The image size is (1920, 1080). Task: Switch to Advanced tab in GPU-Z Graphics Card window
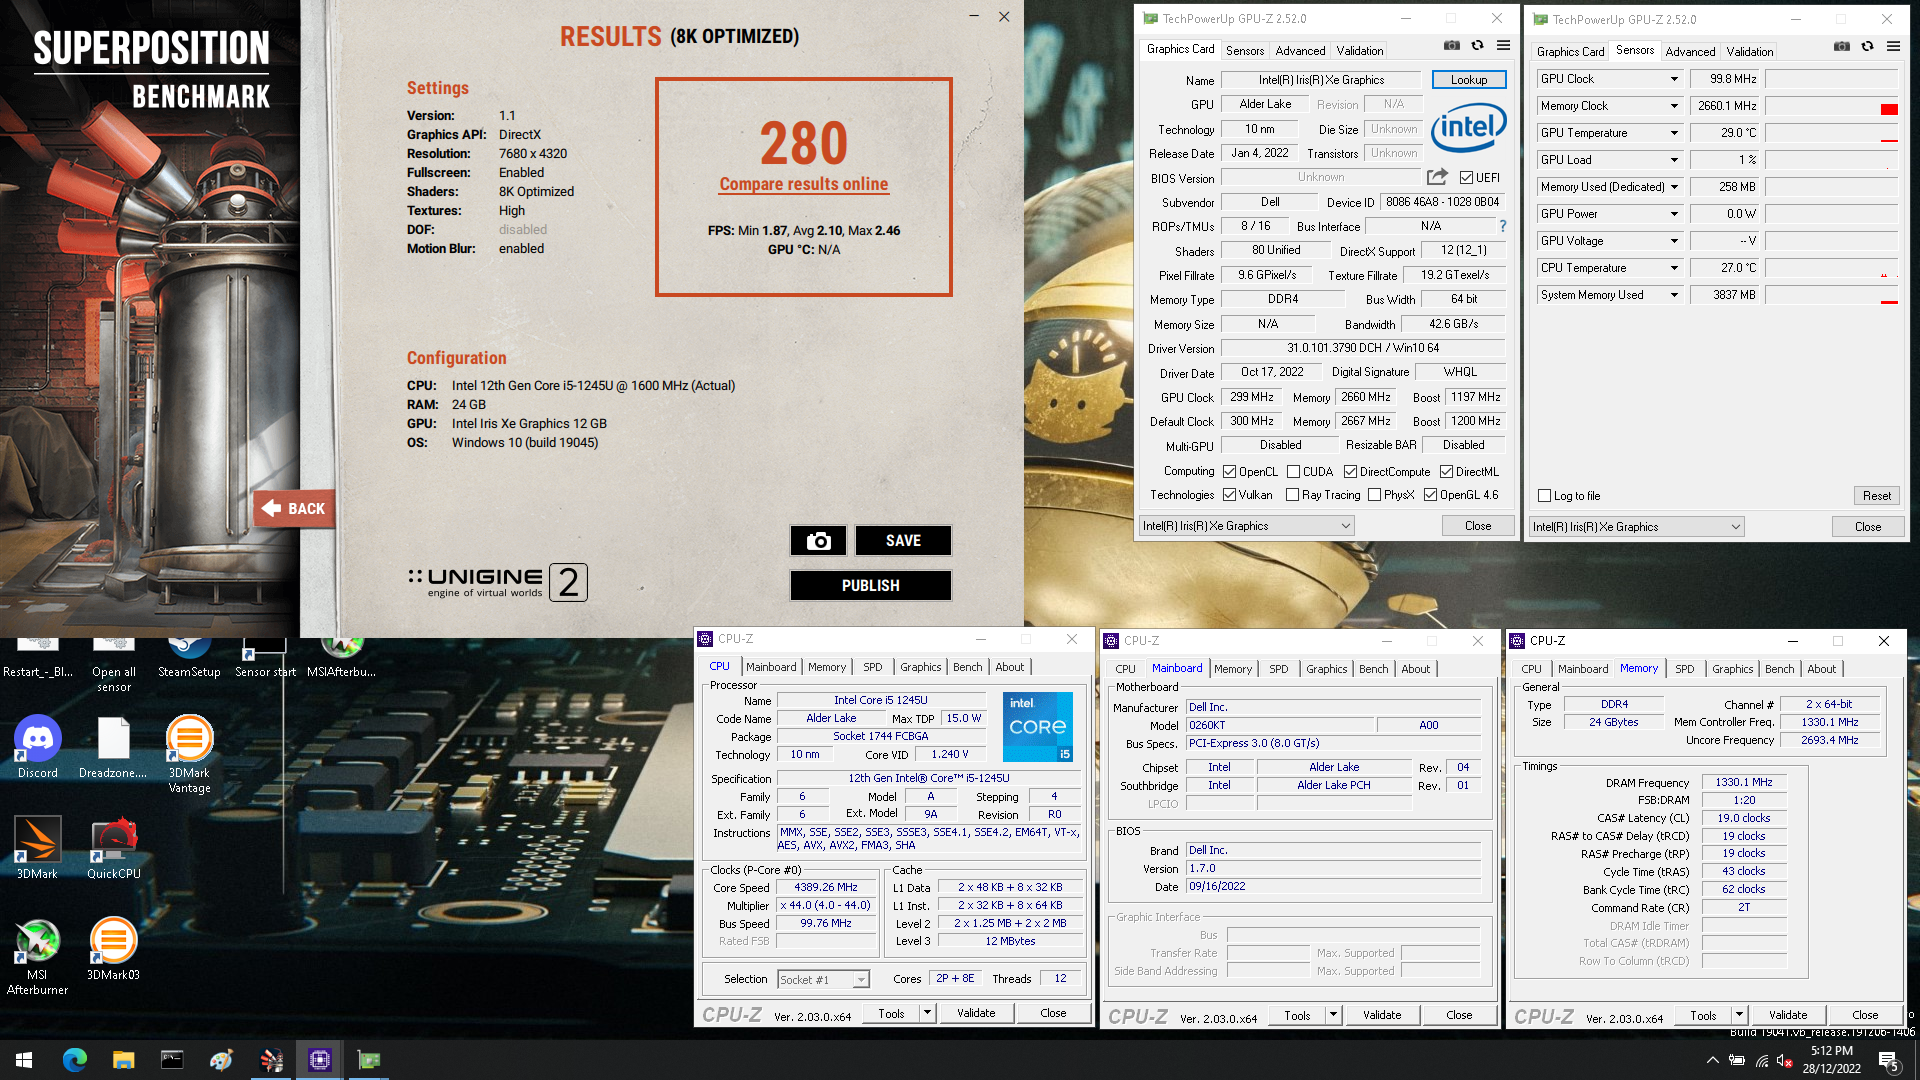(x=1300, y=51)
